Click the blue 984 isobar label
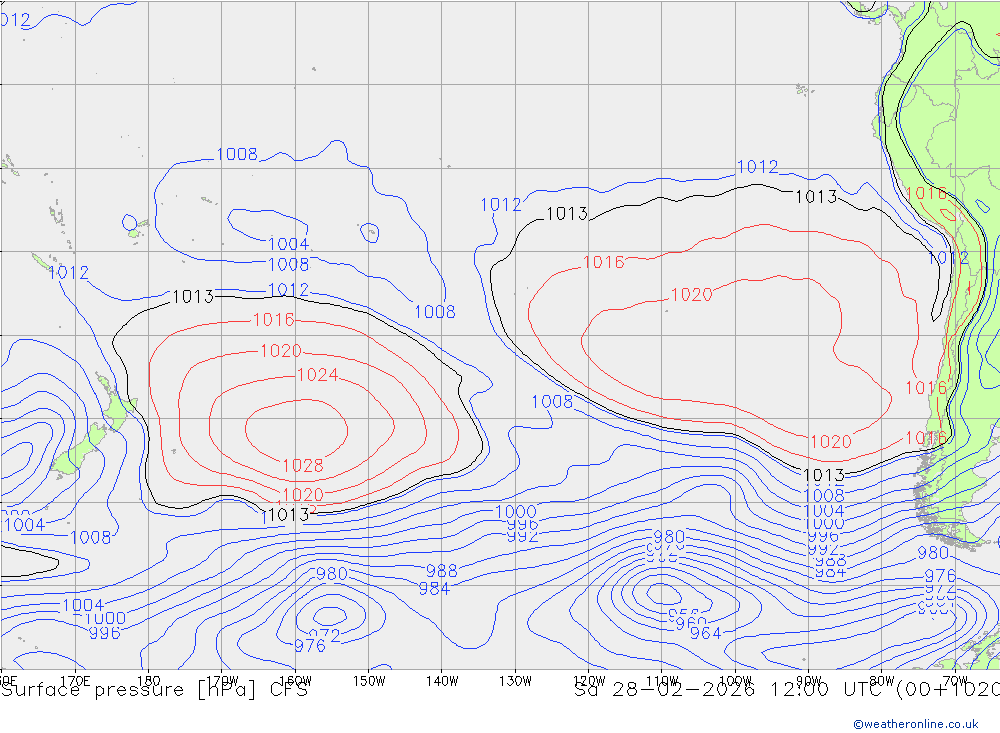Screen dimensions: 1000x733 click(434, 589)
